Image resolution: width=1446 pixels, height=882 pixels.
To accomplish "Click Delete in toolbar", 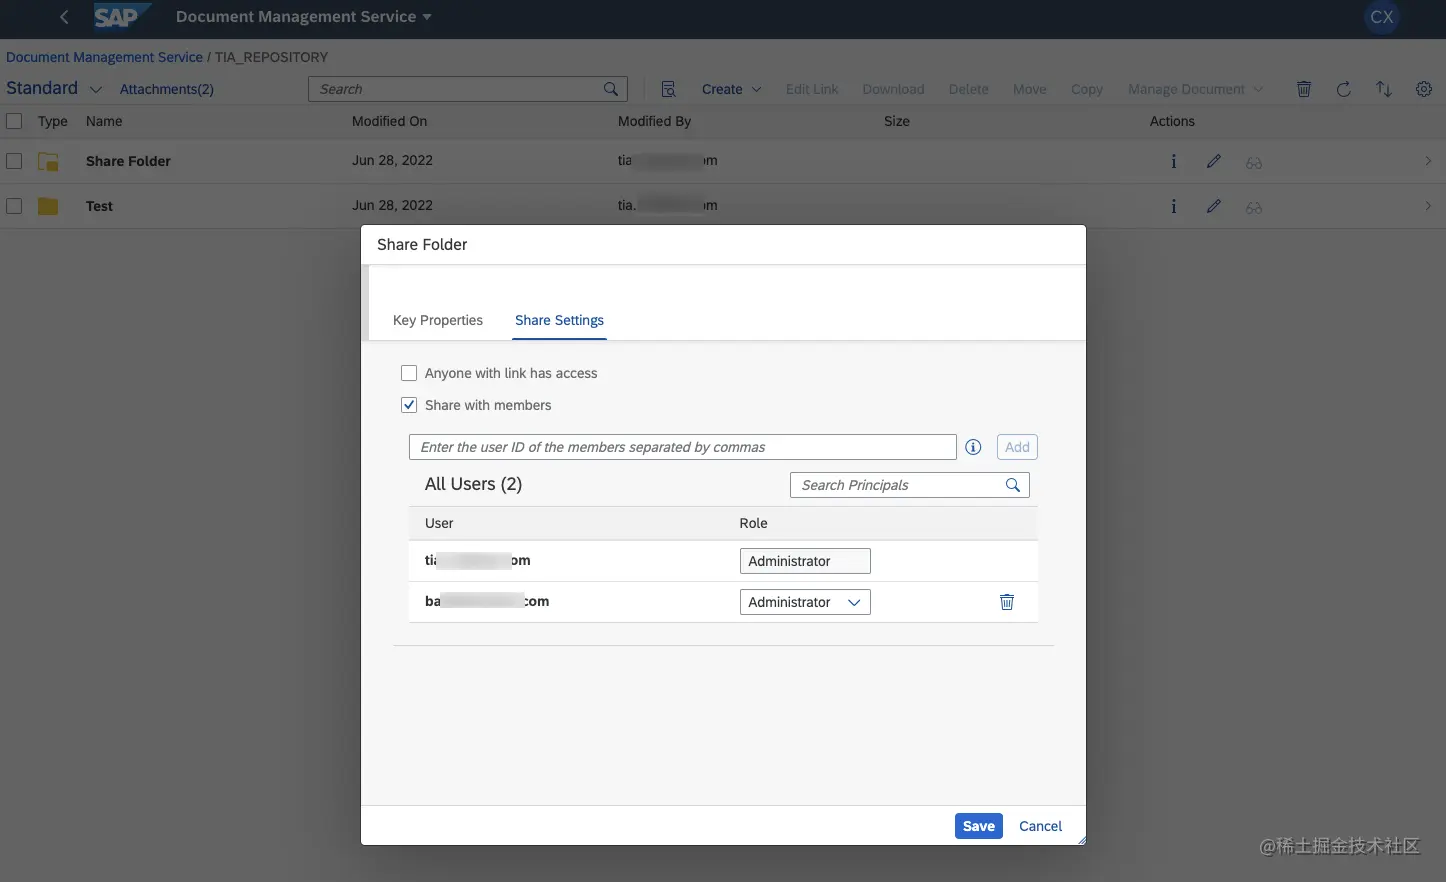I will click(968, 89).
